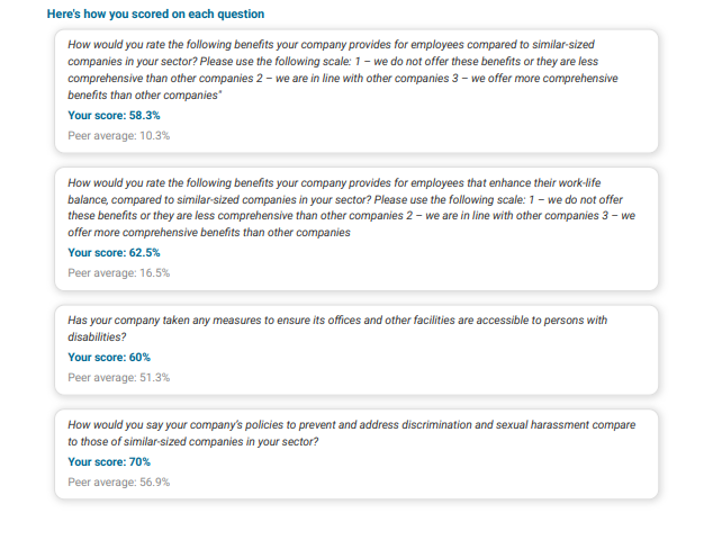Image resolution: width=704 pixels, height=540 pixels.
Task: Click 'Peer average: 56.9%' label
Action: click(x=119, y=482)
